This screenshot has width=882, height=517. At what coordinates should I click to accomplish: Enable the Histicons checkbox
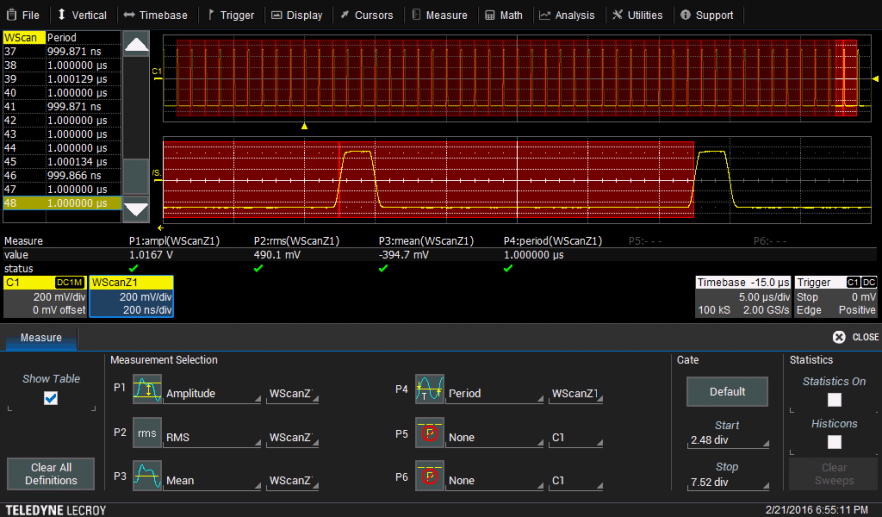834,442
